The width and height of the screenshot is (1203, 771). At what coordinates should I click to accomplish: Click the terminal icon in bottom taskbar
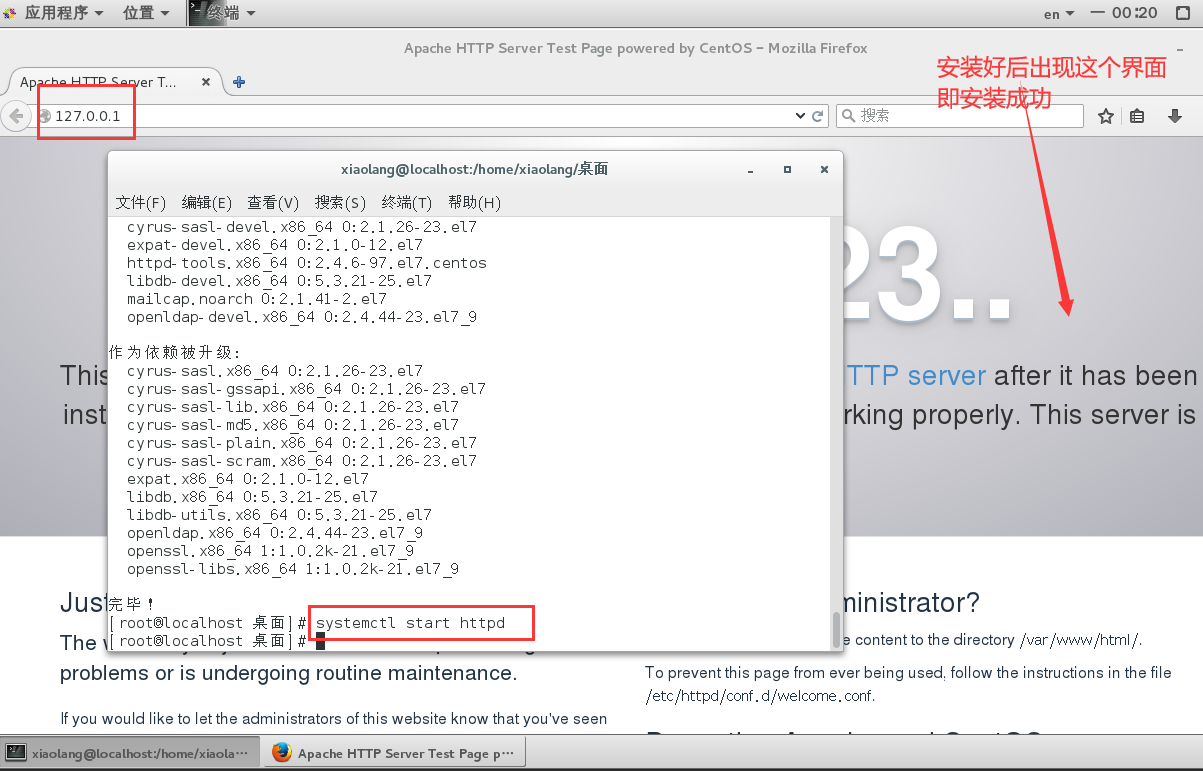tap(16, 753)
